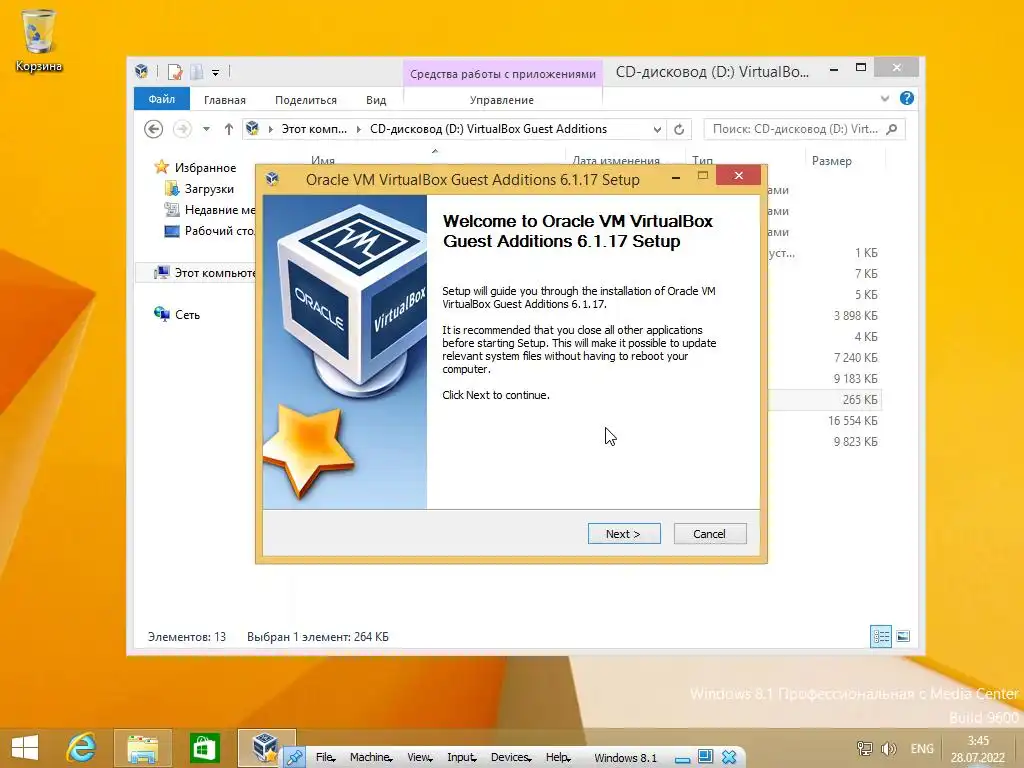Click Этот комп... breadcrumb segment

314,129
